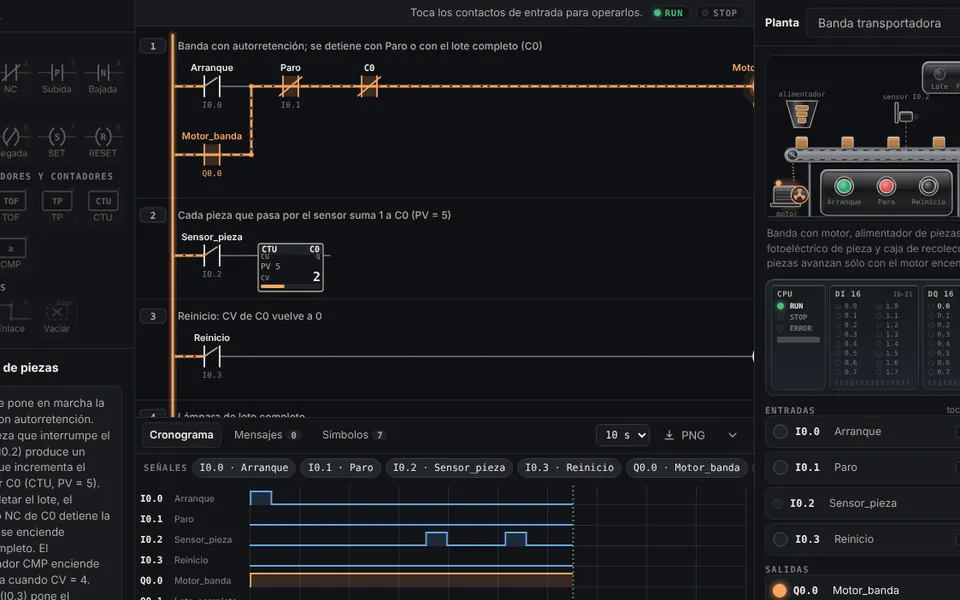Activate the Vaciar erase tool
The width and height of the screenshot is (960, 600).
point(56,317)
